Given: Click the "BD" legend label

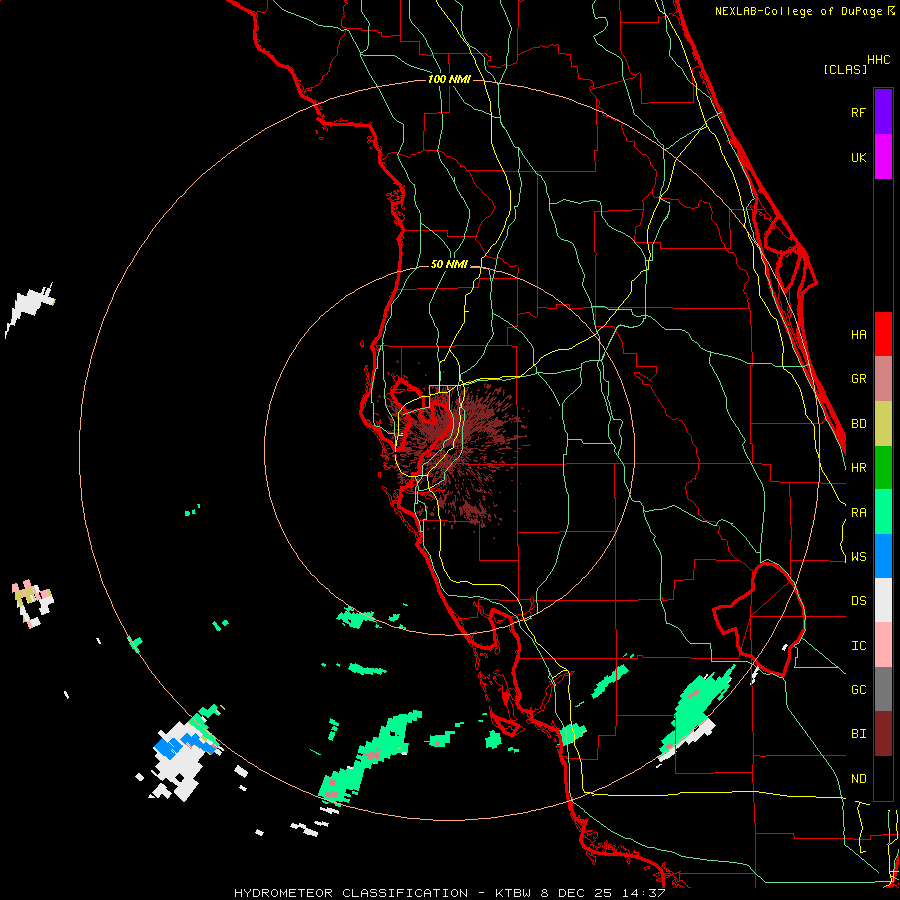Looking at the screenshot, I should coord(858,424).
